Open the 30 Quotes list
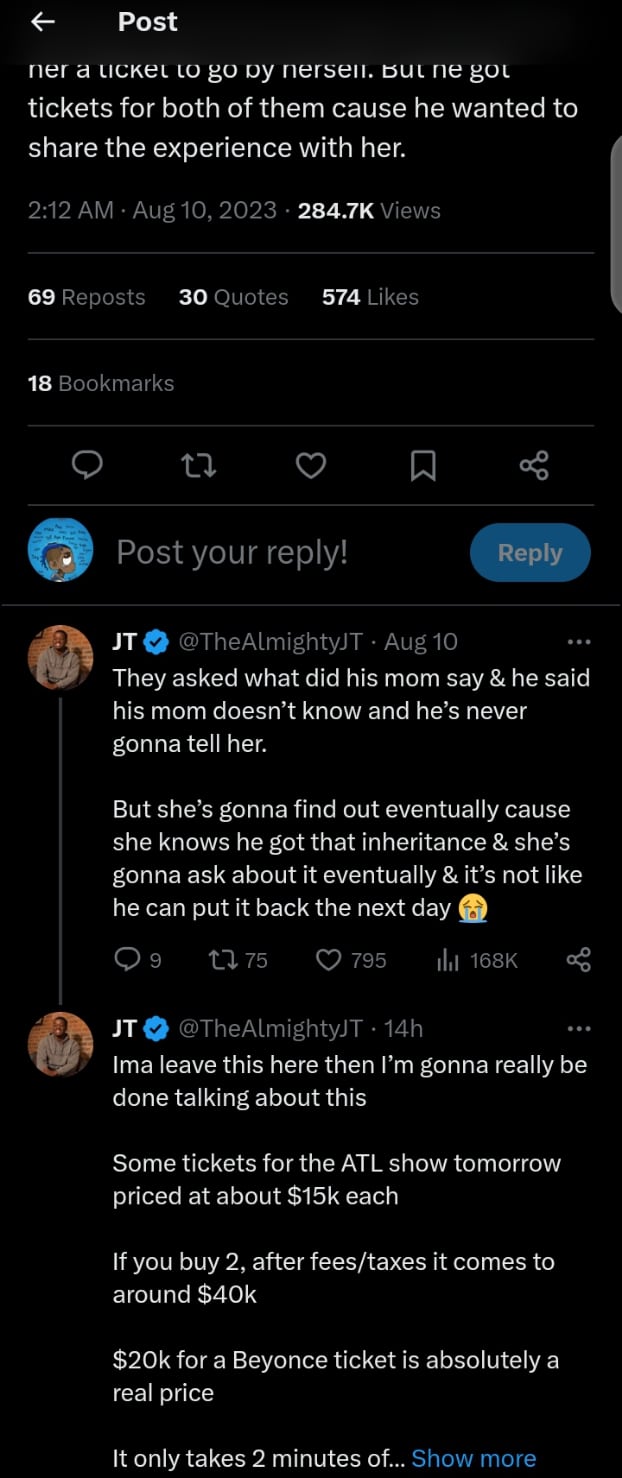The width and height of the screenshot is (622, 1478). tap(233, 297)
